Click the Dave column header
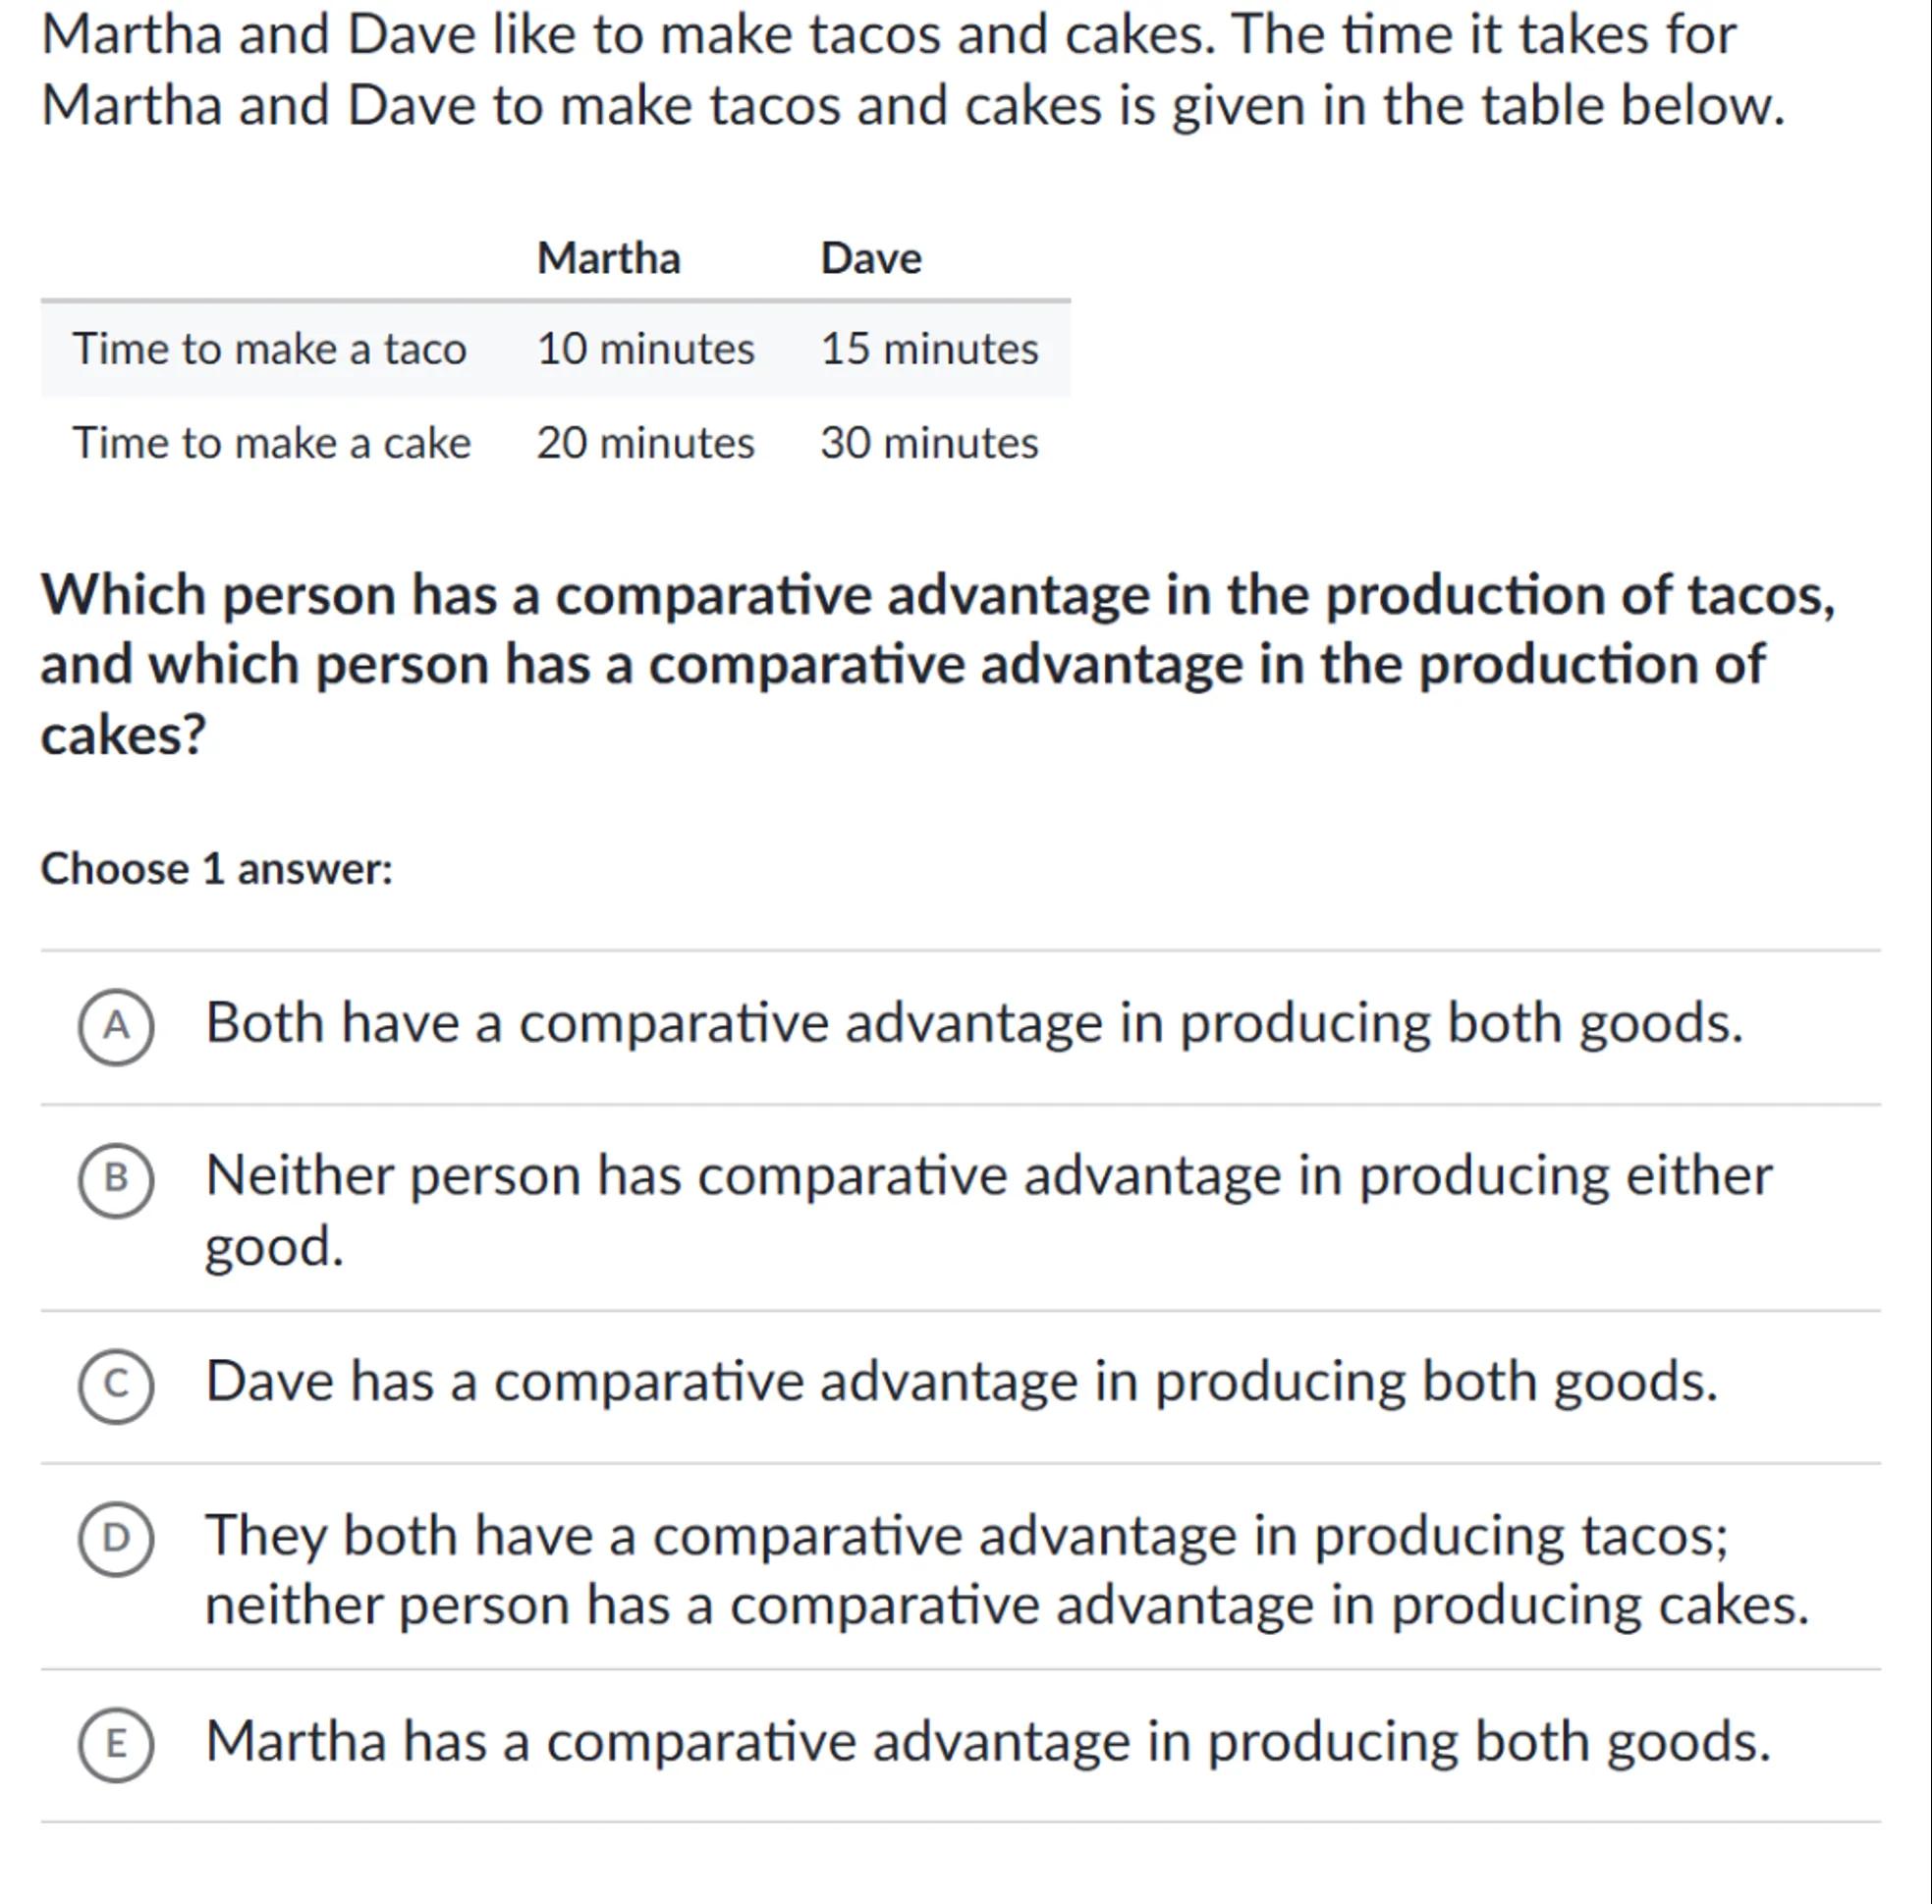The image size is (1932, 1904). [x=870, y=259]
